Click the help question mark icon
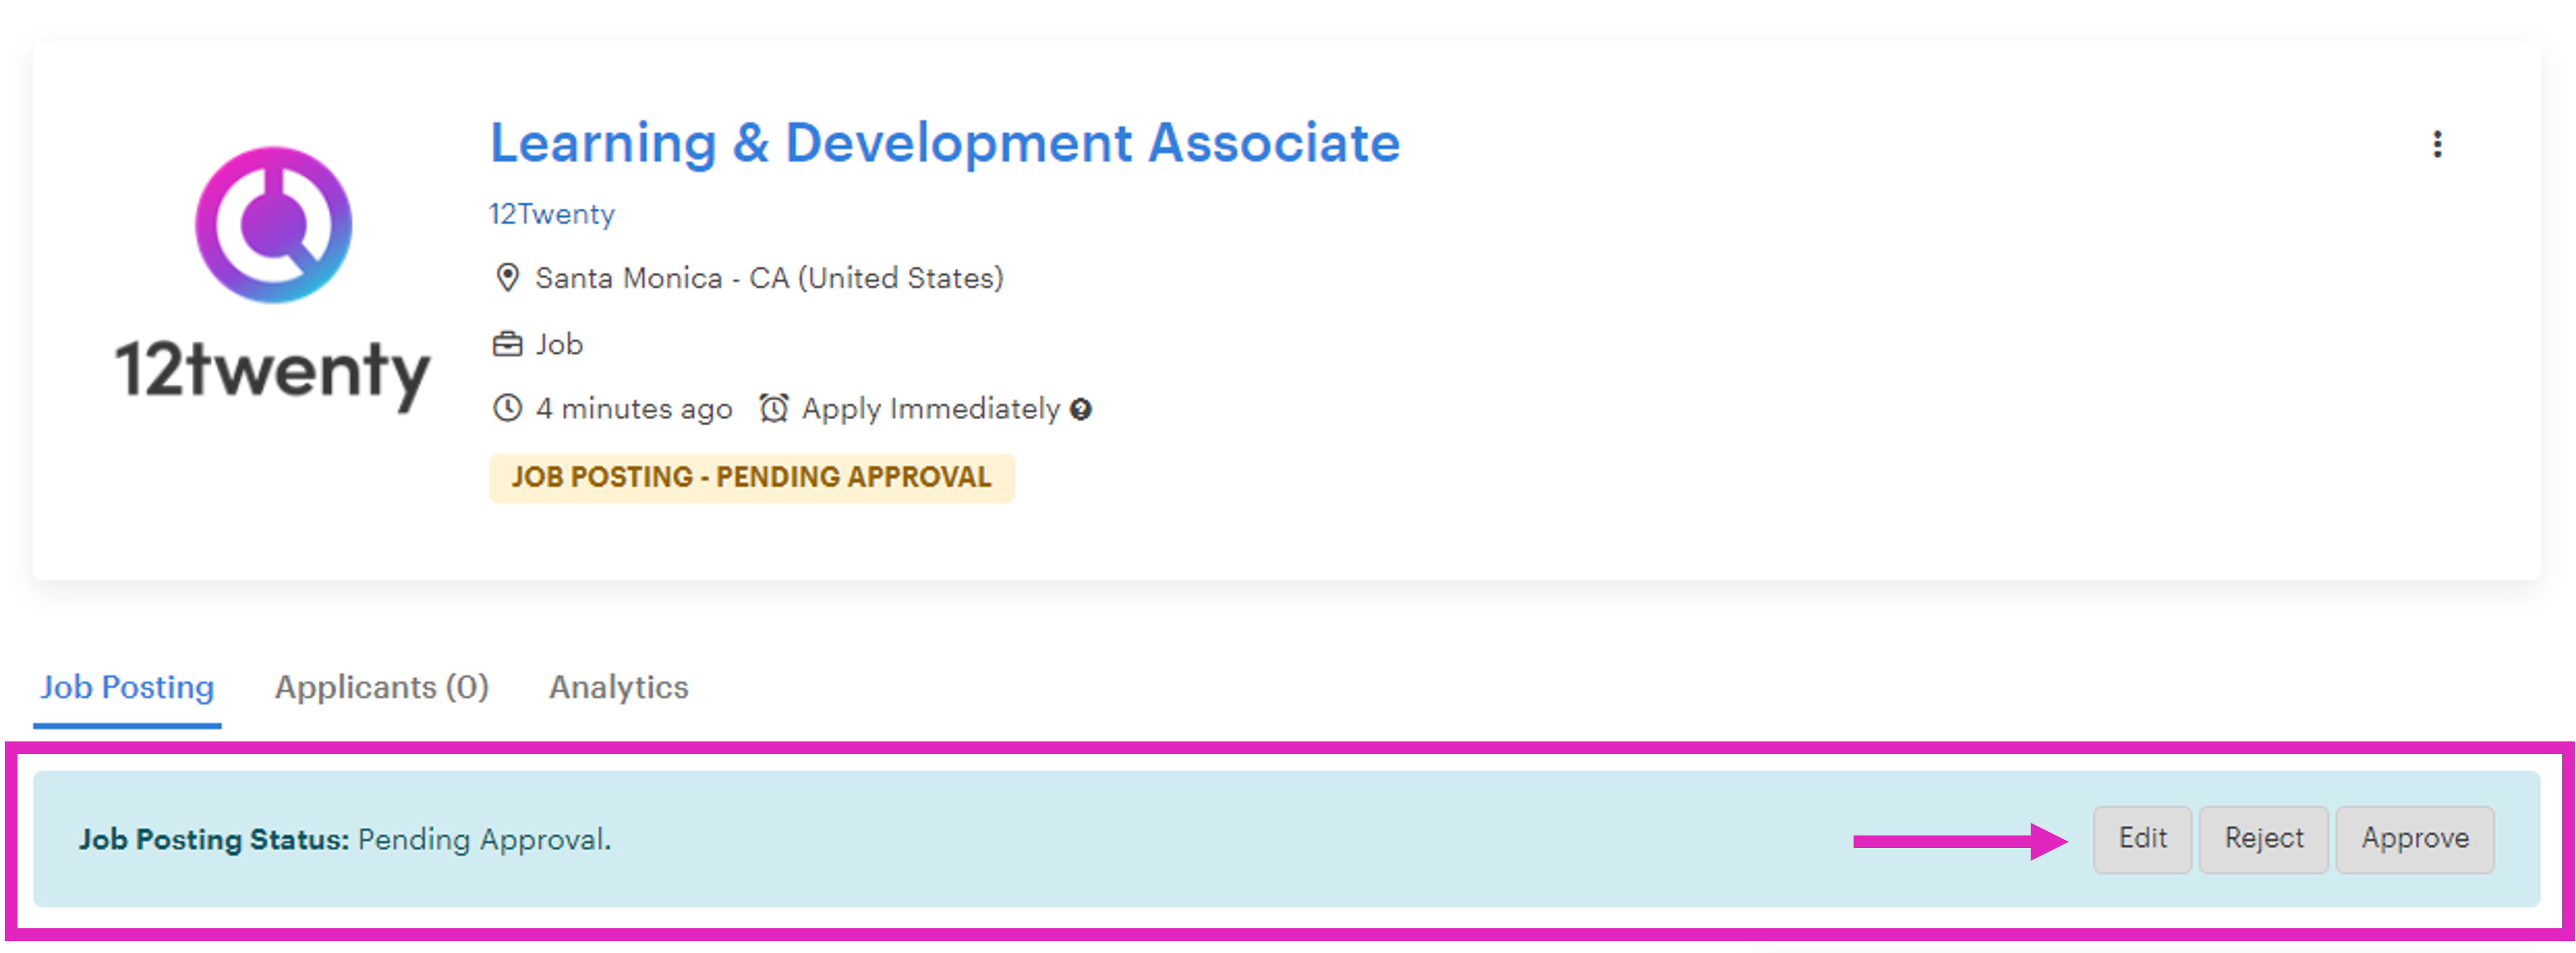The width and height of the screenshot is (2576, 953). 1080,410
